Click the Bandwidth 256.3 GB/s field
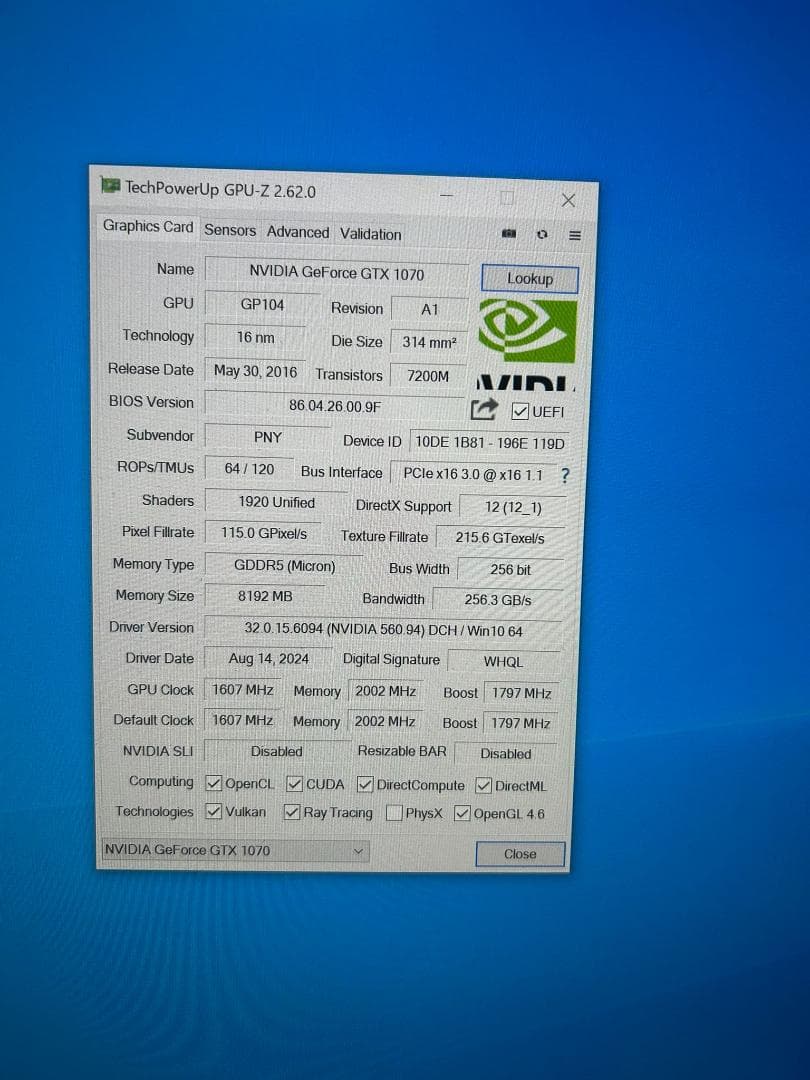 498,600
